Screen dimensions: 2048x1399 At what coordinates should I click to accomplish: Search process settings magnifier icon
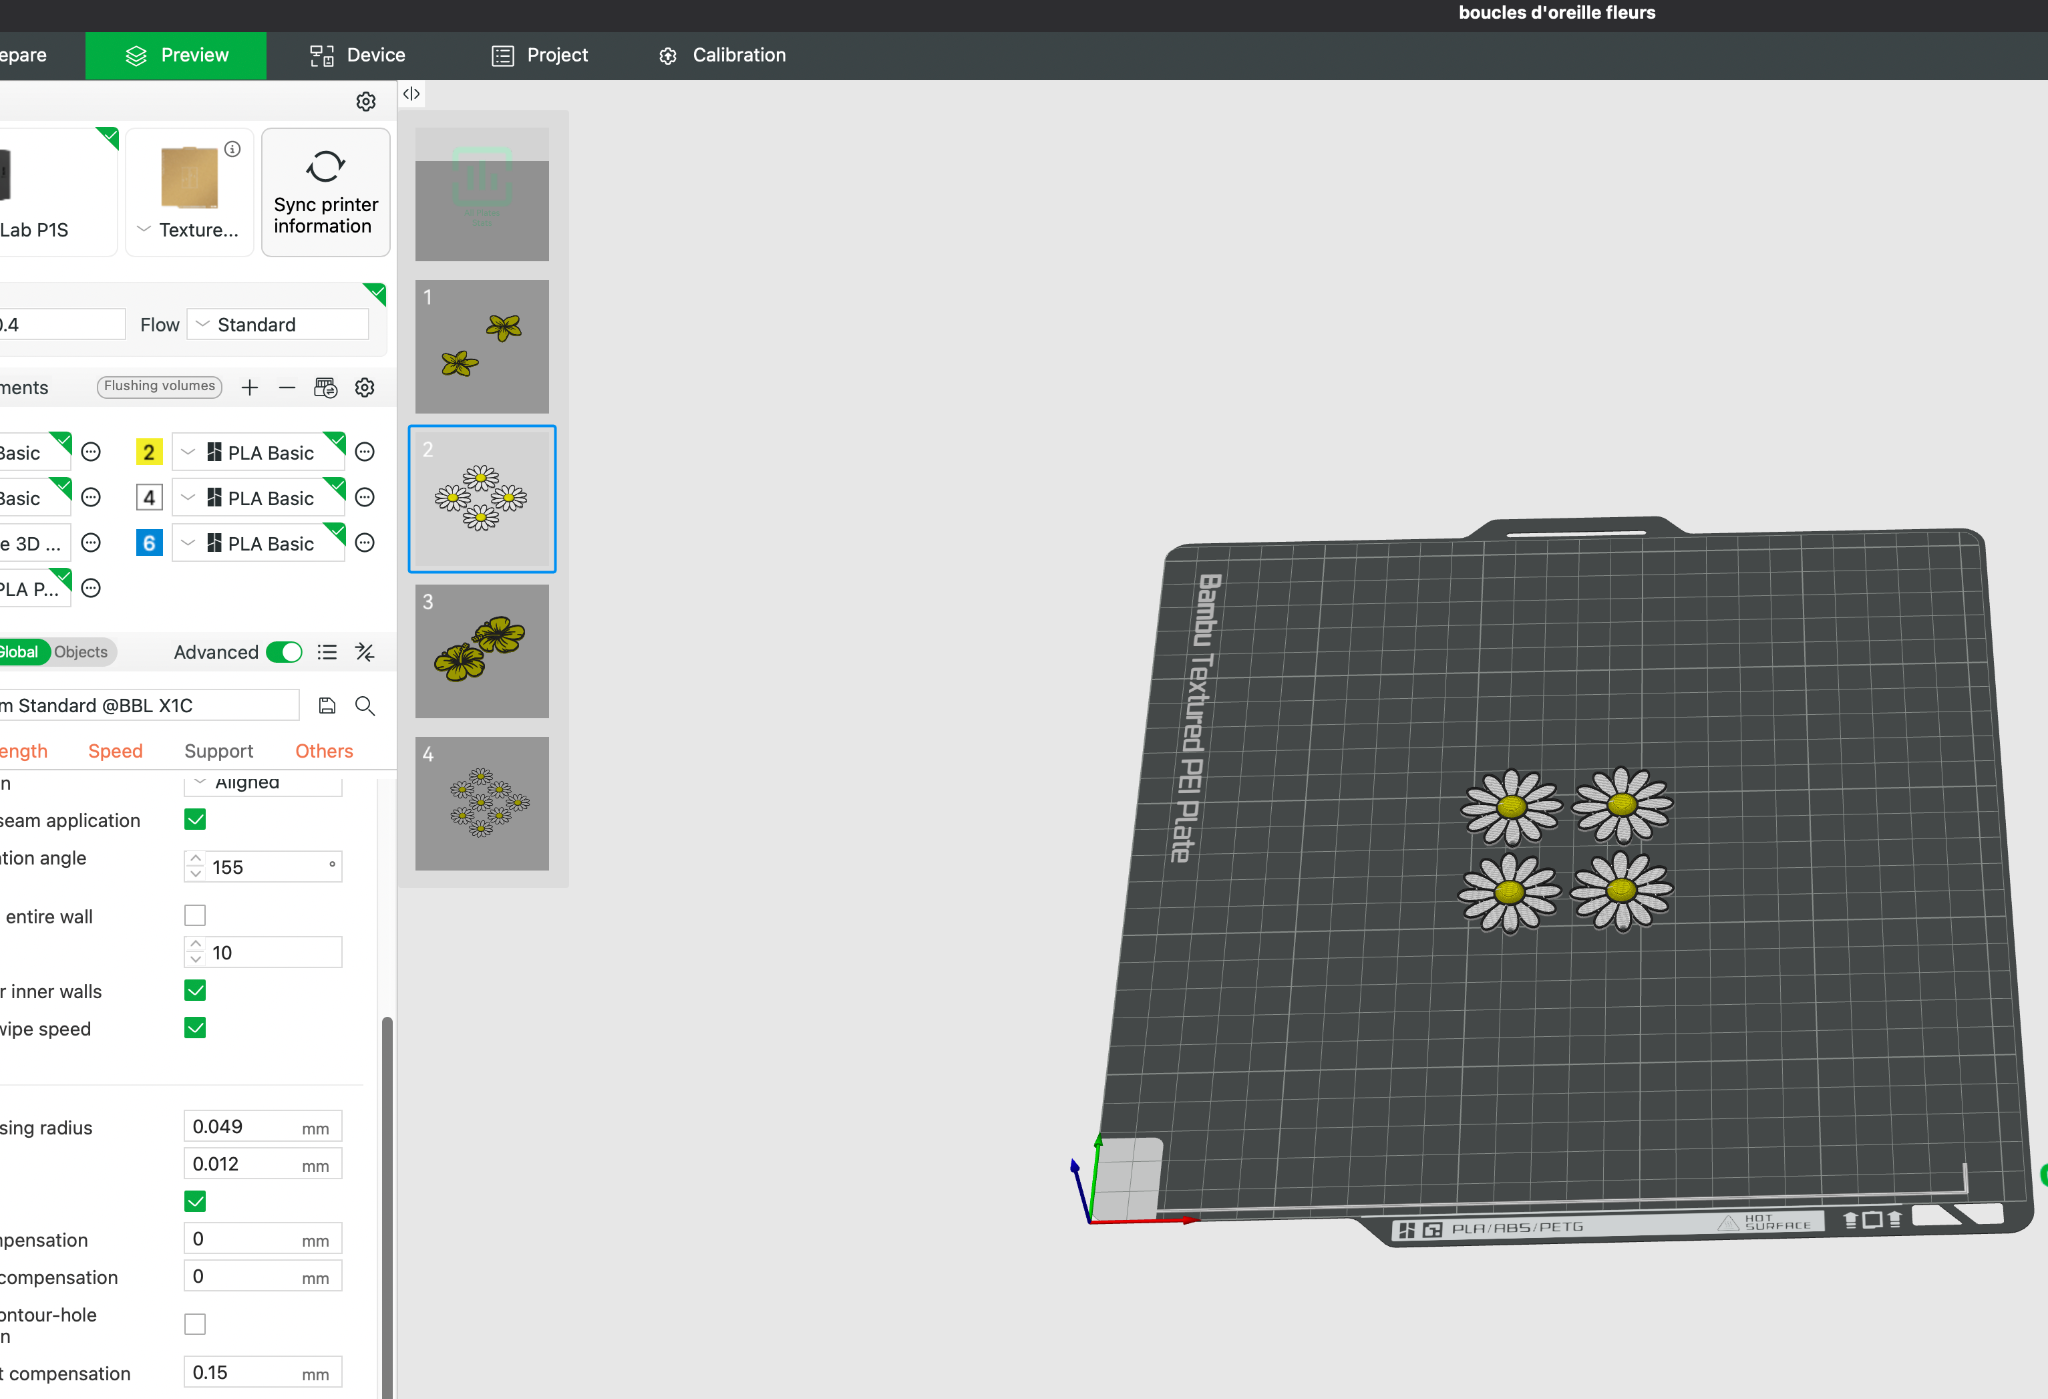pos(365,706)
